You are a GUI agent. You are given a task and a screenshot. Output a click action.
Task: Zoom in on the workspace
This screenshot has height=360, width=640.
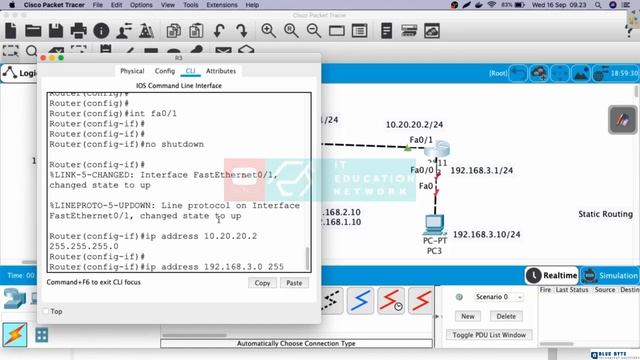[x=269, y=31]
